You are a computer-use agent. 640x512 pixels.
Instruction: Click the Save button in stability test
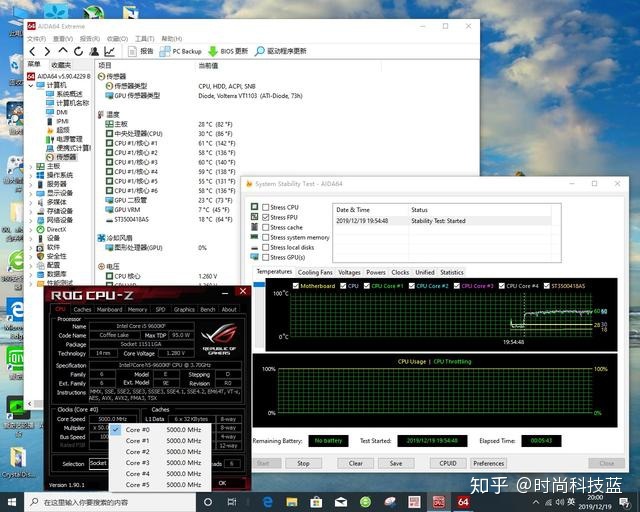pyautogui.click(x=396, y=463)
